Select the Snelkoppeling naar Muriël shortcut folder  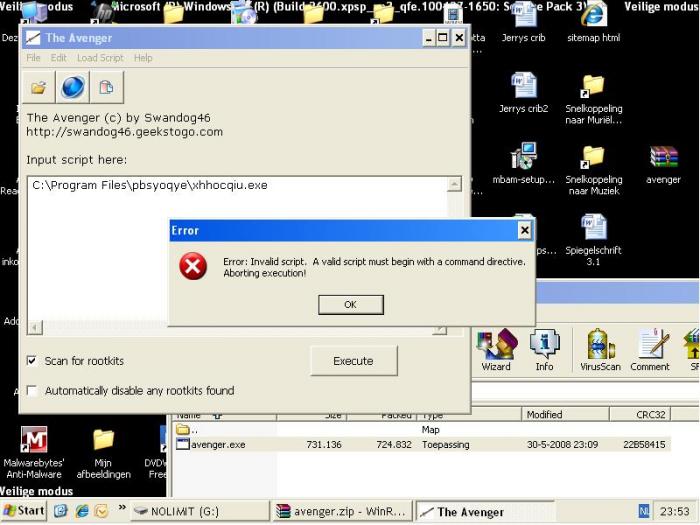point(593,99)
